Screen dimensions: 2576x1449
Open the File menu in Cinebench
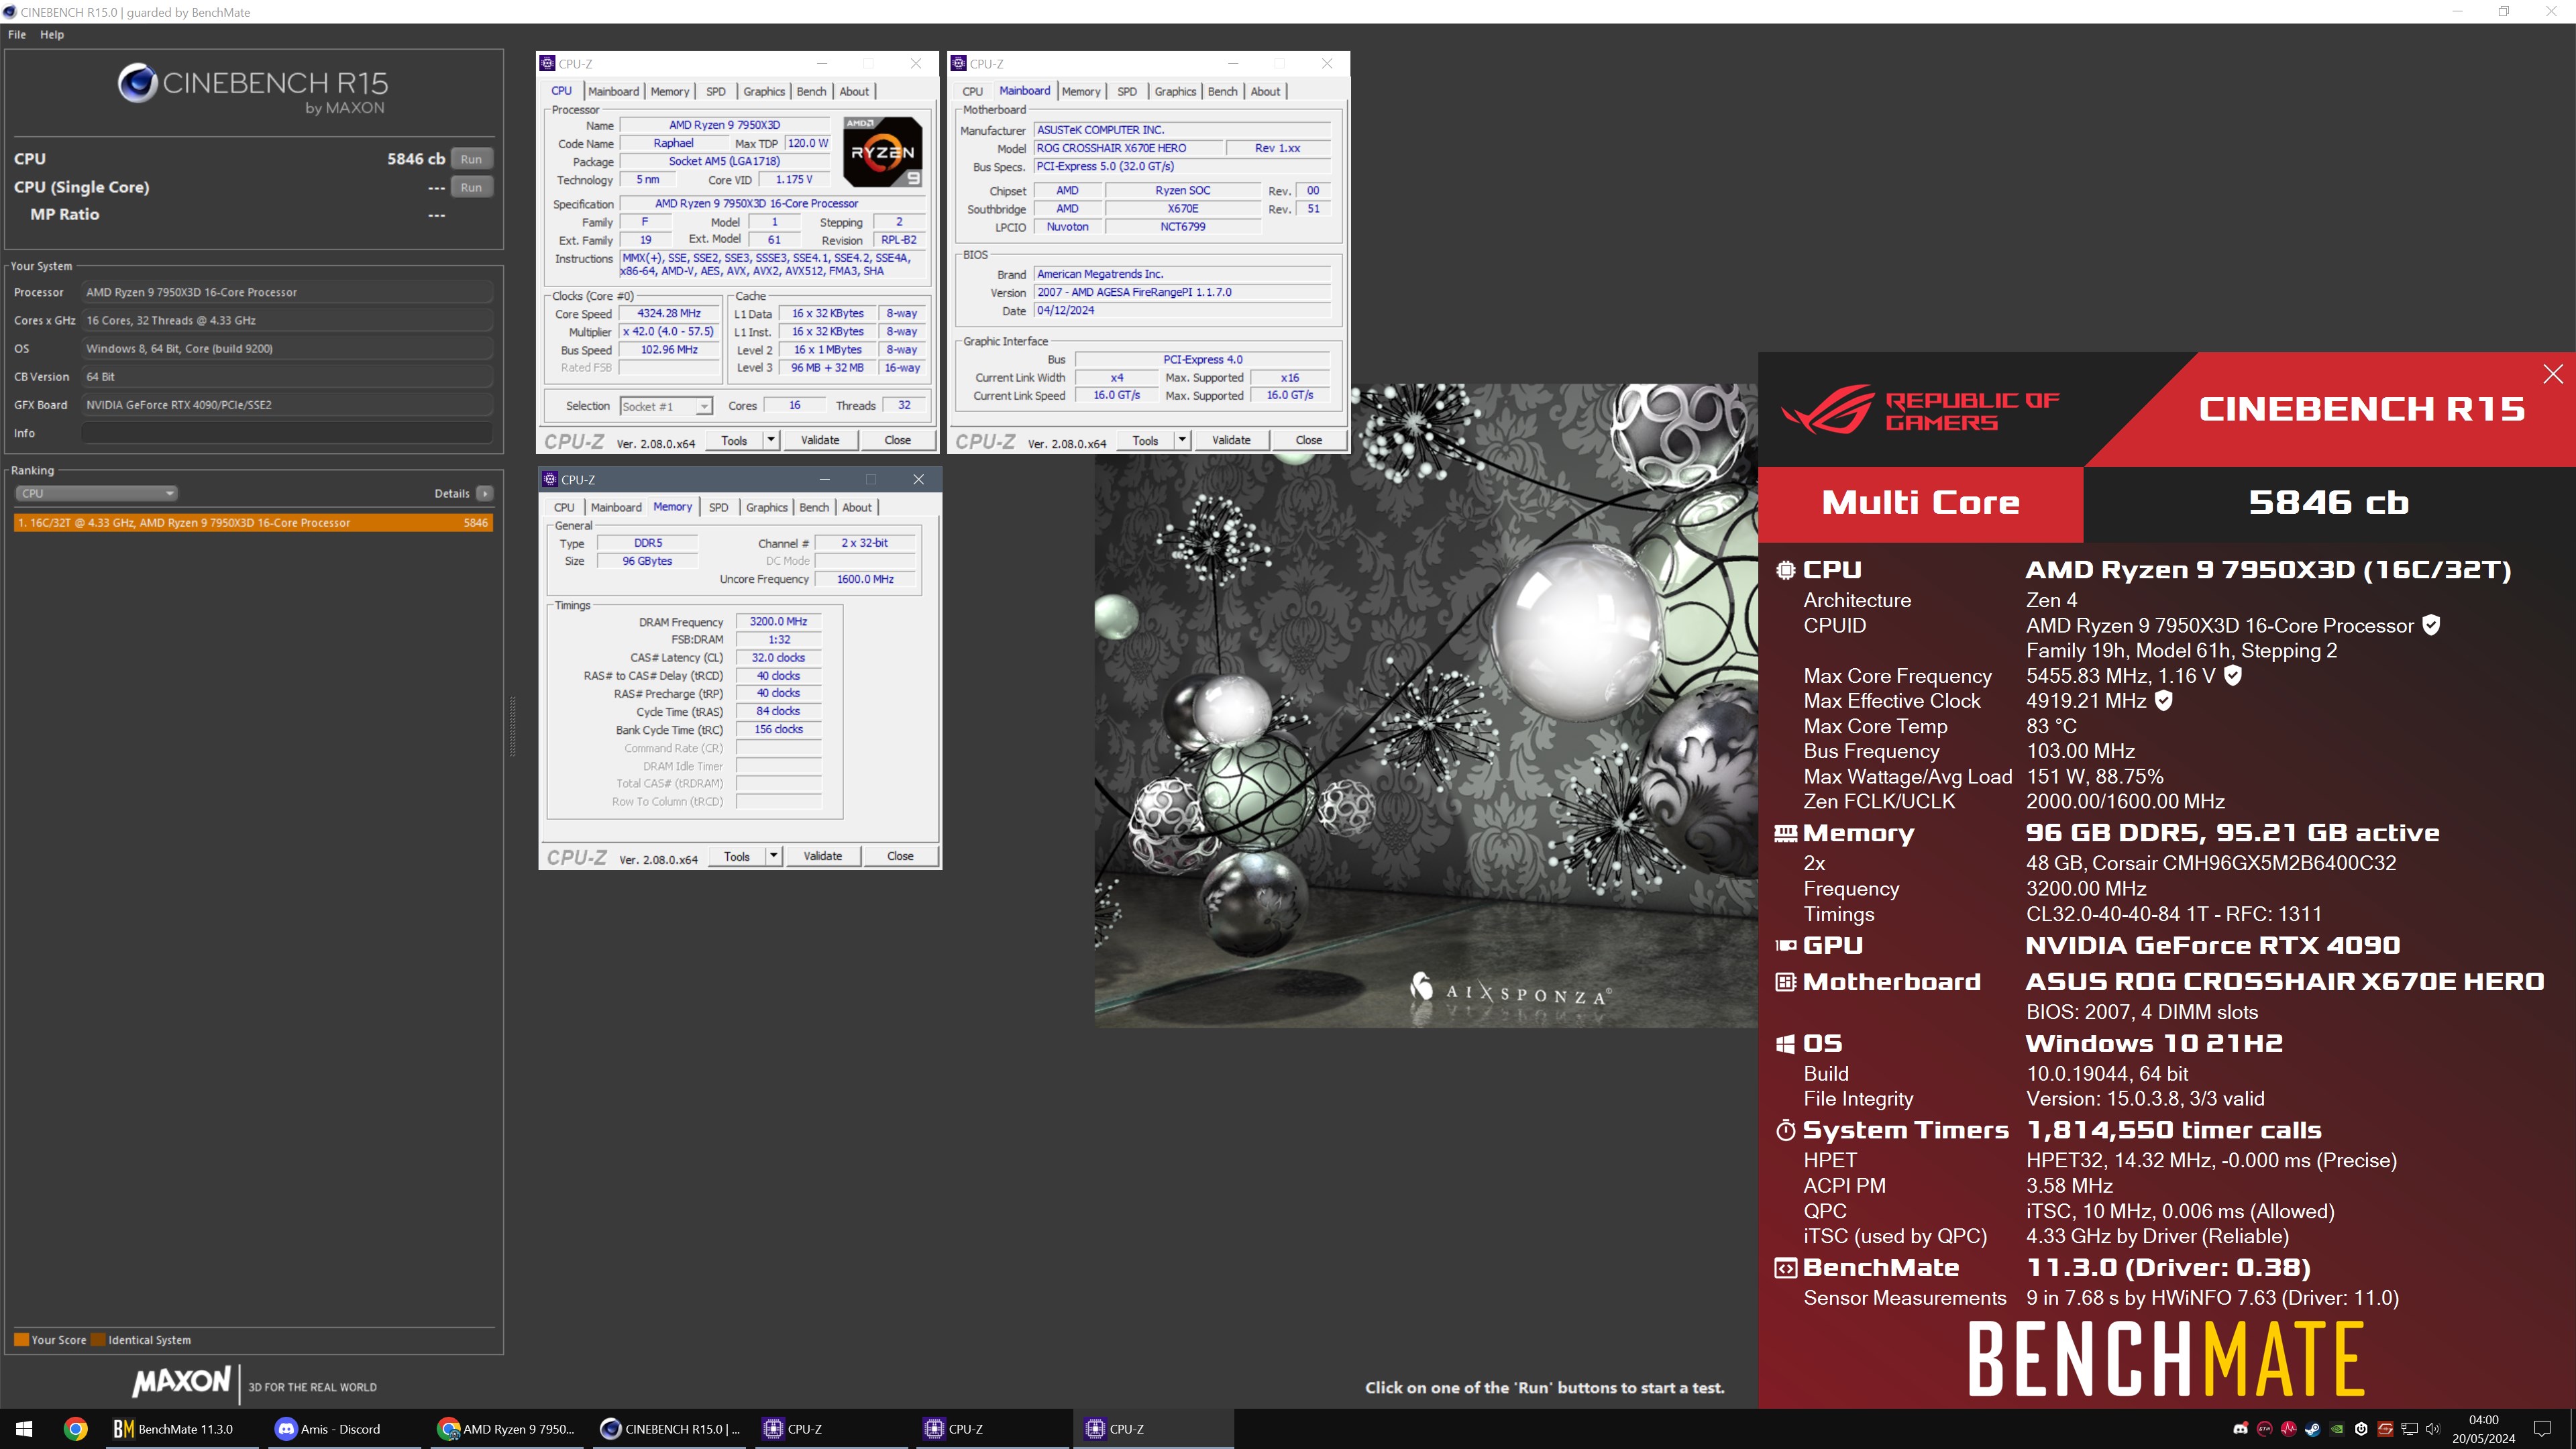(x=17, y=34)
